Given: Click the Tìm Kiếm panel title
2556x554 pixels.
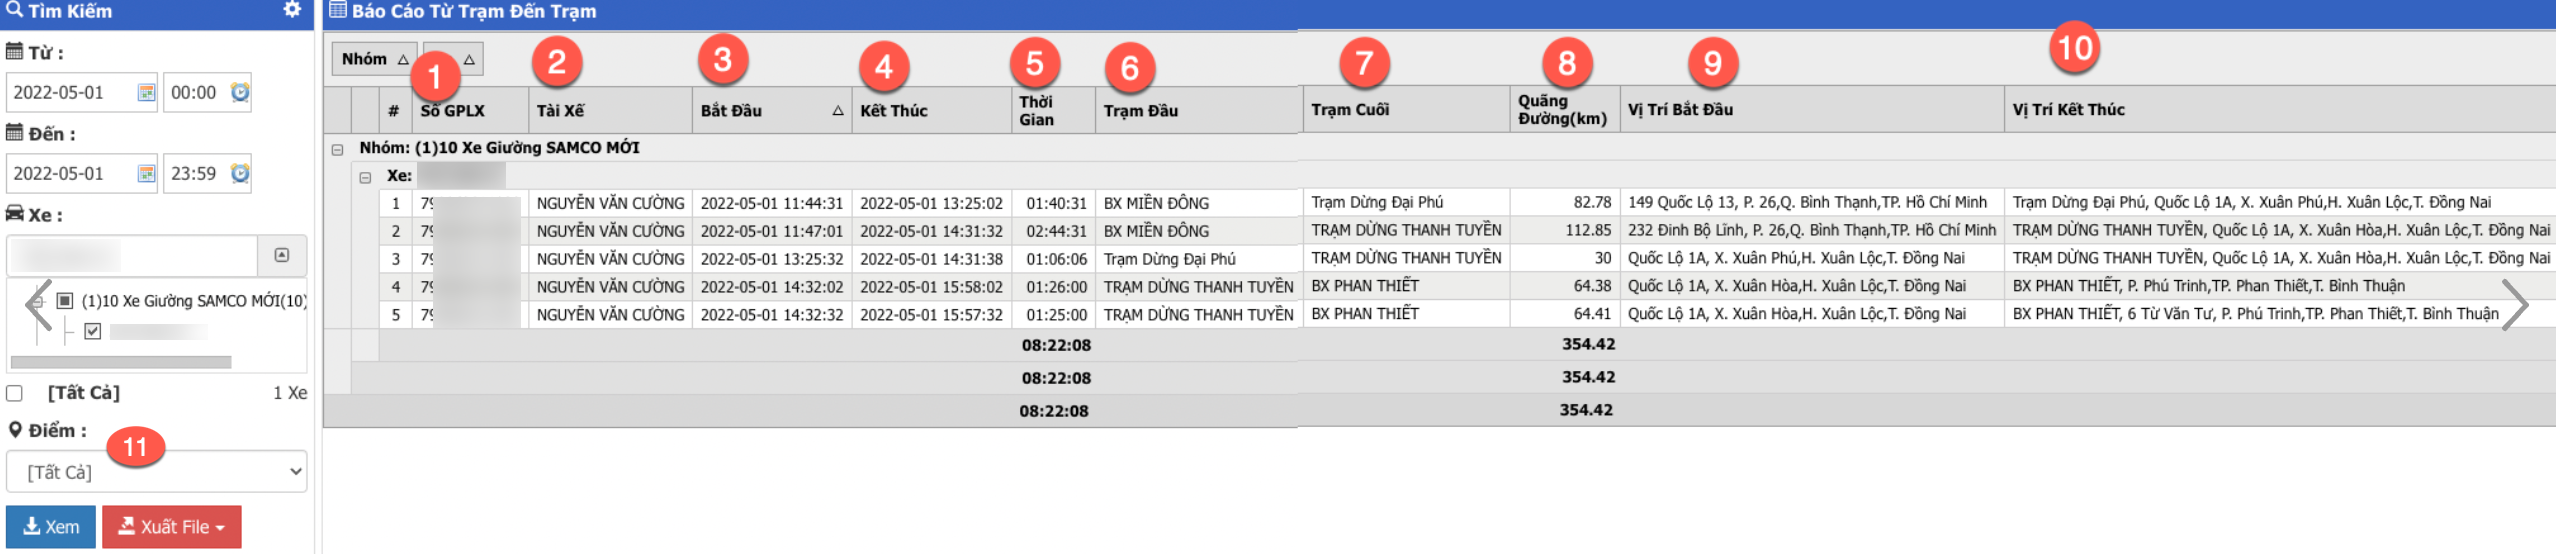Looking at the screenshot, I should pyautogui.click(x=69, y=11).
